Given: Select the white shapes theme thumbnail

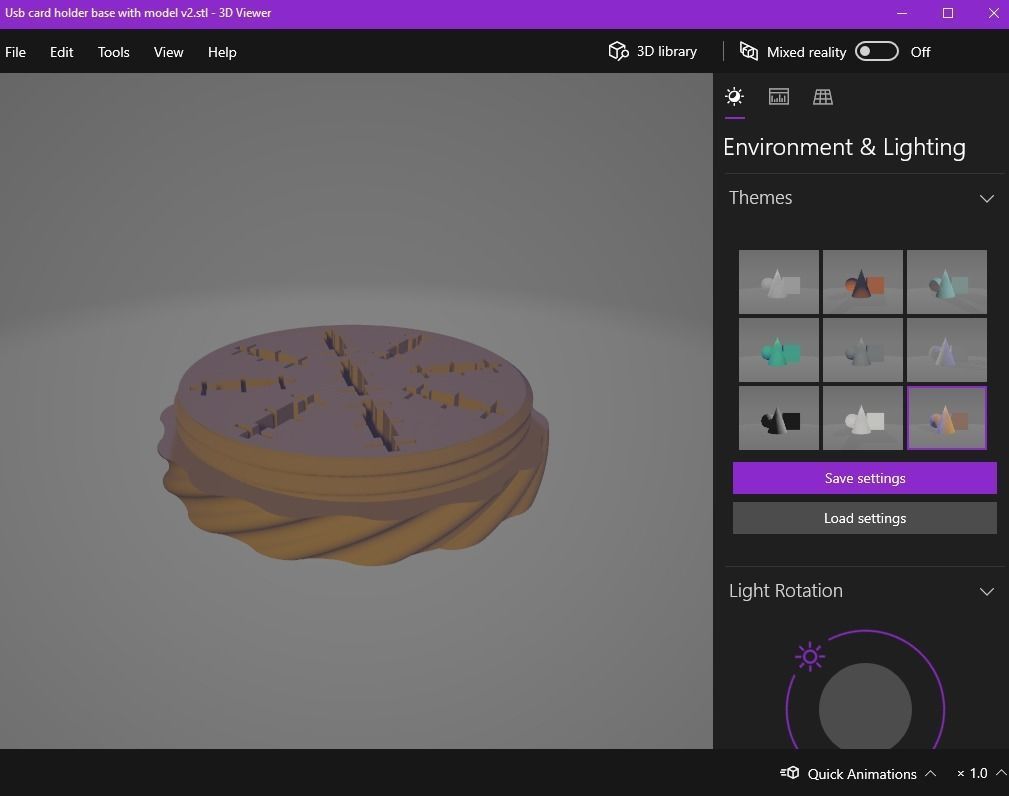Looking at the screenshot, I should point(862,418).
